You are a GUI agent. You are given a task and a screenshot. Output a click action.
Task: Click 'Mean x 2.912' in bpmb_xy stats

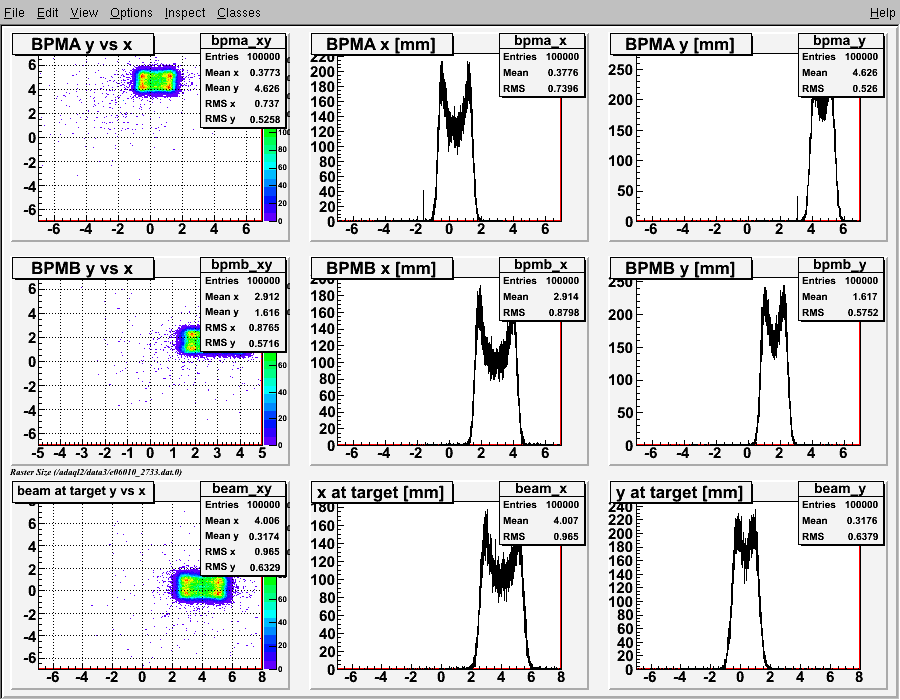243,297
